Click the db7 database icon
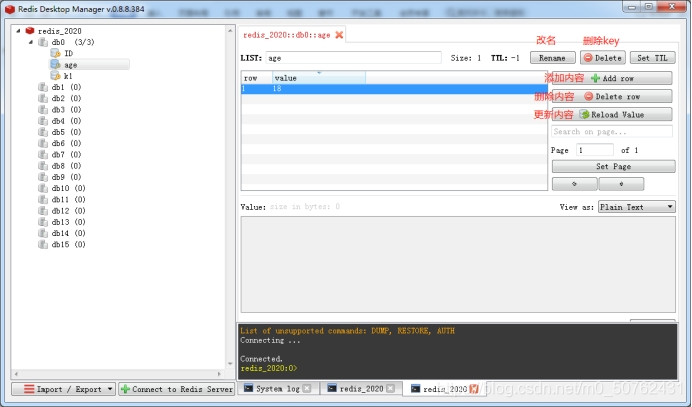This screenshot has width=692, height=407. [x=43, y=155]
